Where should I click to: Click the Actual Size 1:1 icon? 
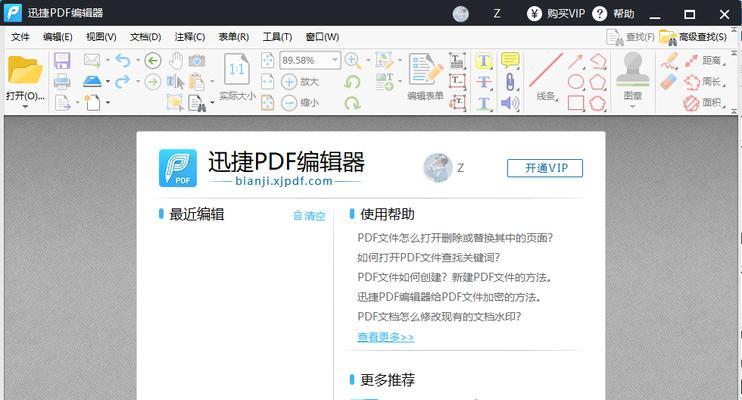(237, 70)
